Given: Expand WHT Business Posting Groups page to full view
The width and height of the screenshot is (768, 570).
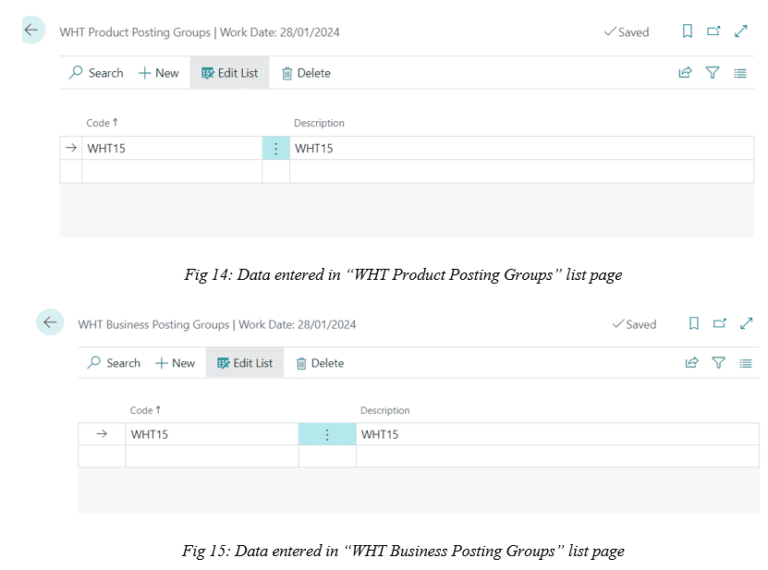Looking at the screenshot, I should click(746, 323).
